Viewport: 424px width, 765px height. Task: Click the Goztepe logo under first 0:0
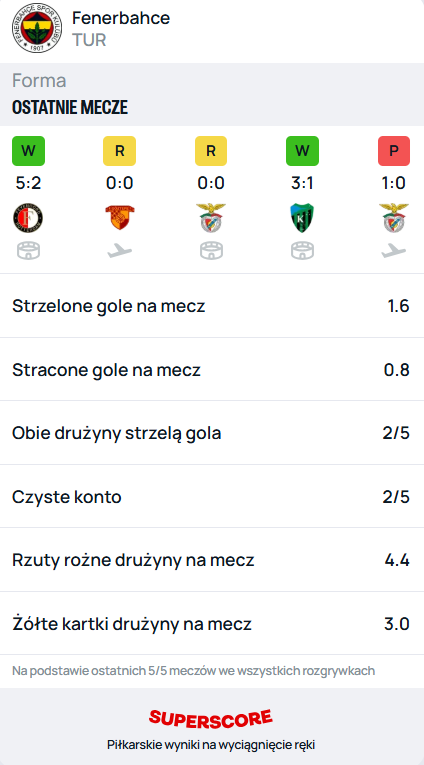coord(120,218)
